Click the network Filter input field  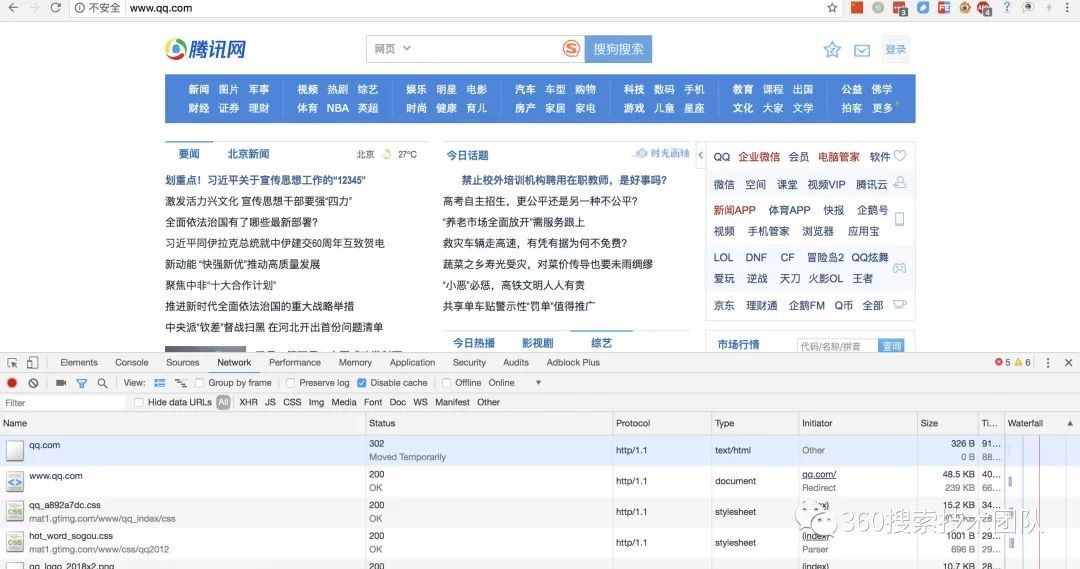coord(63,403)
